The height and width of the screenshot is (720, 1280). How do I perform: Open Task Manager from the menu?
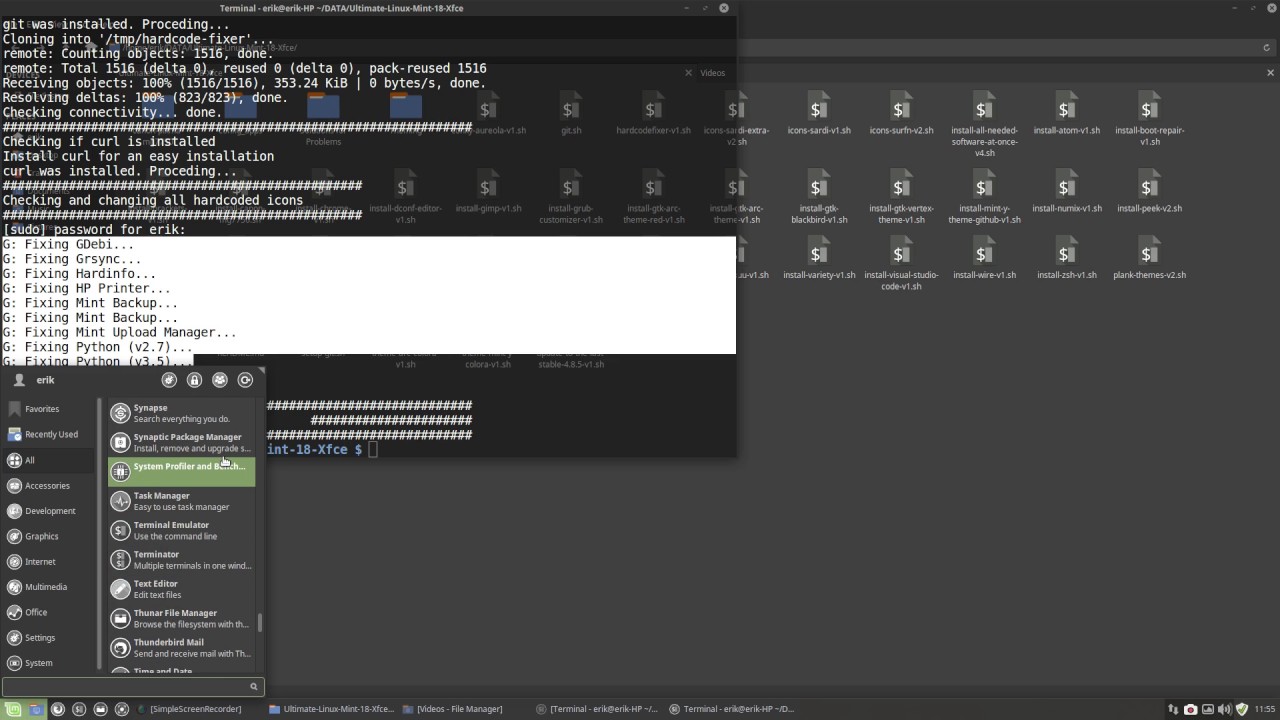click(x=181, y=501)
